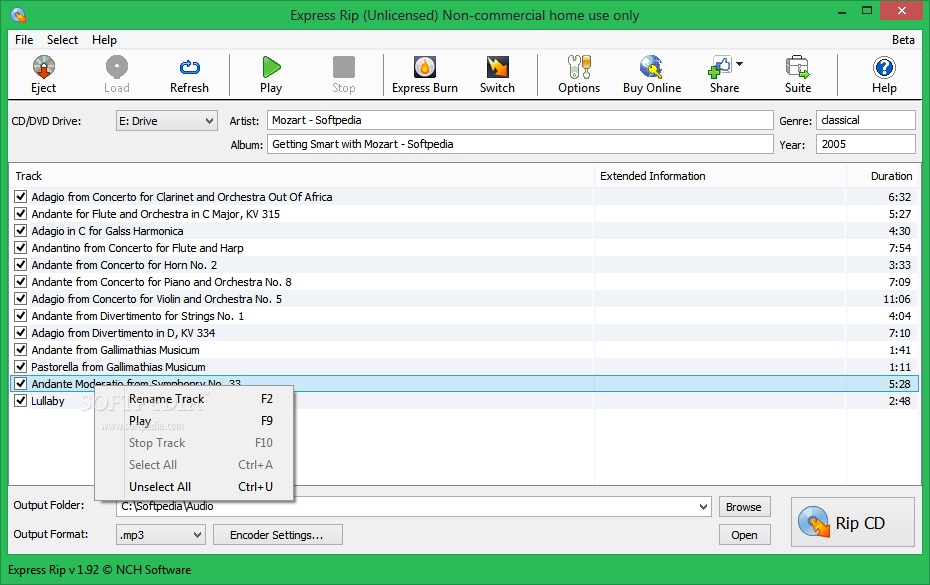Click the Share thumbs-up icon
Screen dimensions: 930x585
point(720,67)
